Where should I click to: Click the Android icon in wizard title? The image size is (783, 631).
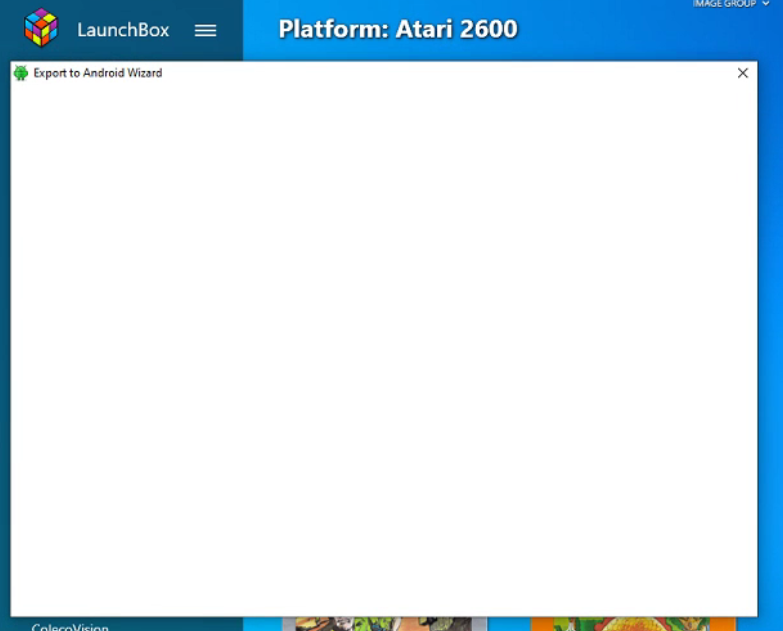point(21,73)
